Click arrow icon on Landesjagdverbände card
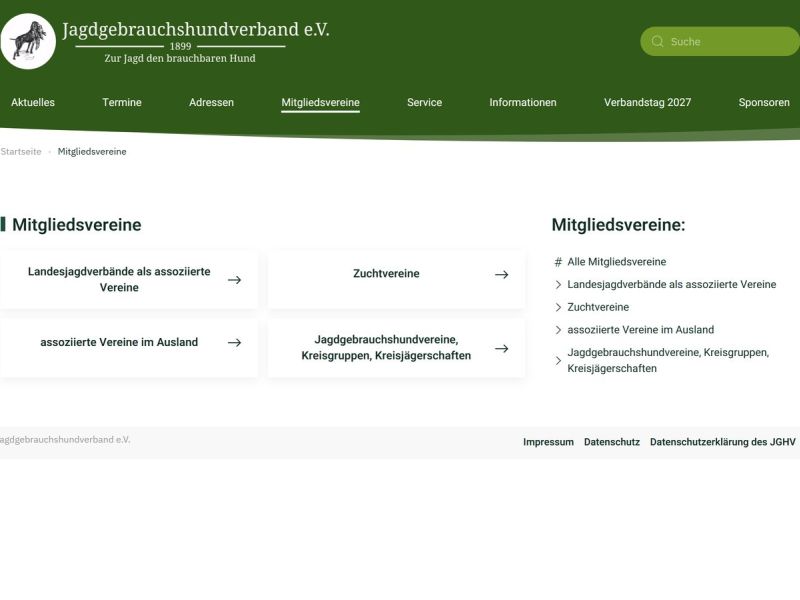Viewport: 800px width, 600px height. (x=235, y=280)
